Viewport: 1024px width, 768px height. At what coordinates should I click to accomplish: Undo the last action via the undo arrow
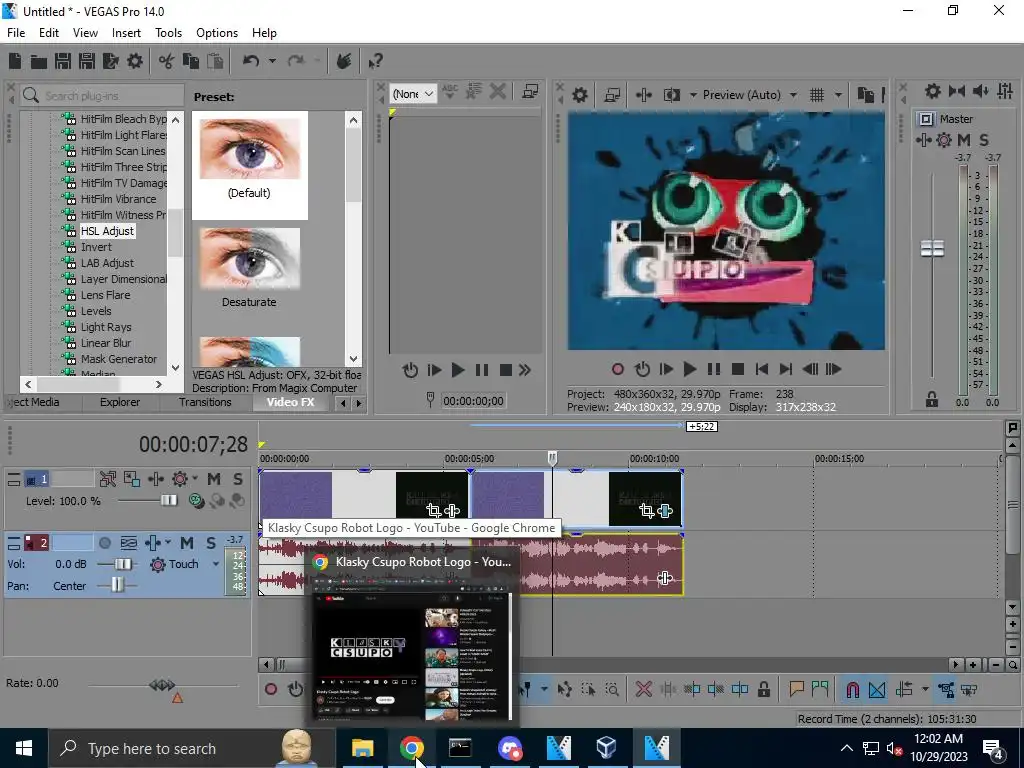(251, 61)
